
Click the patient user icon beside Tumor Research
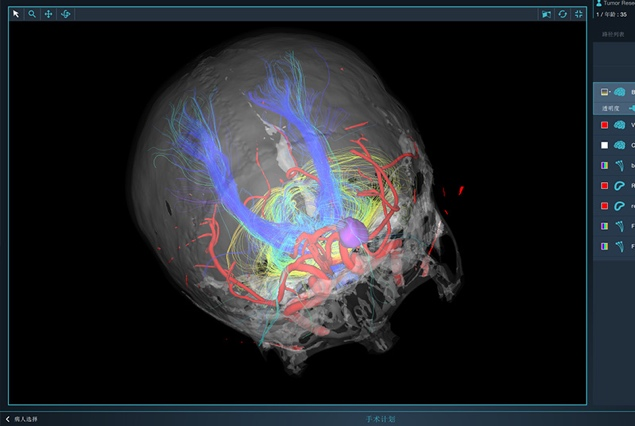tap(599, 4)
